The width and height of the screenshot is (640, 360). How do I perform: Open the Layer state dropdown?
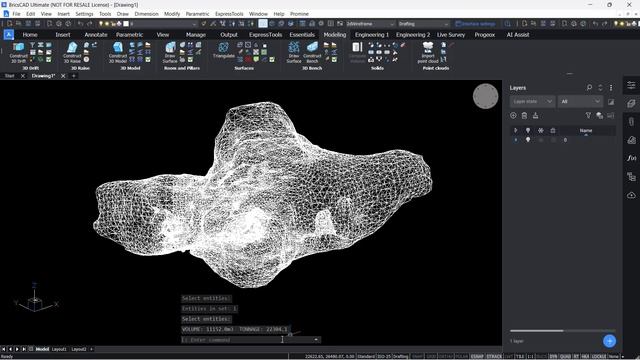[532, 101]
